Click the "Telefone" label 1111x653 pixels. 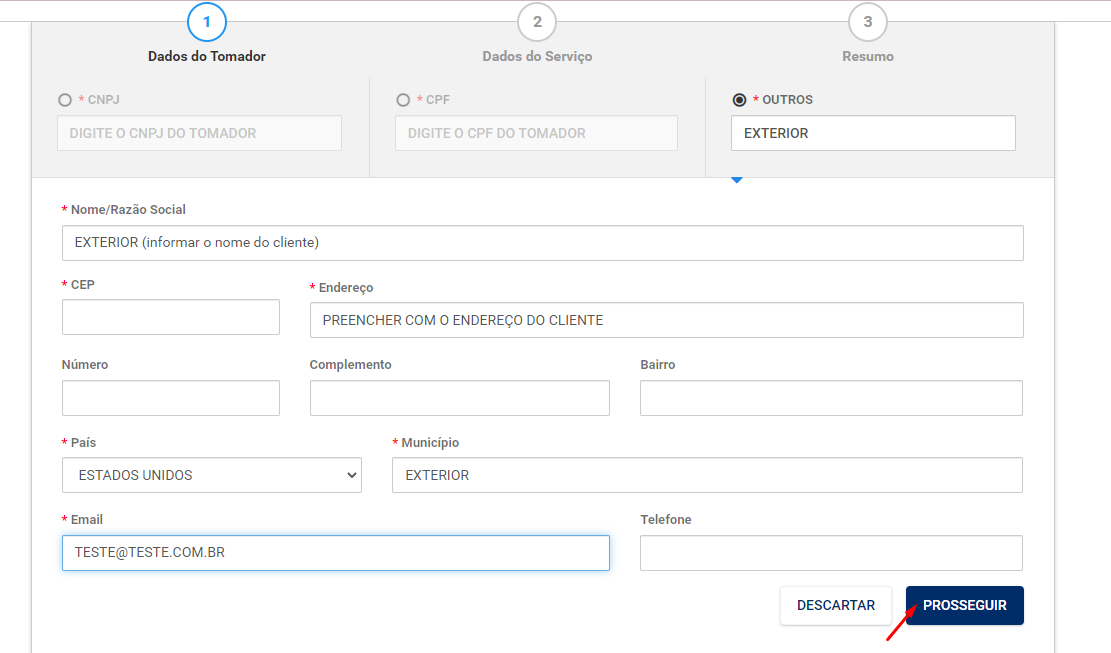click(x=666, y=520)
